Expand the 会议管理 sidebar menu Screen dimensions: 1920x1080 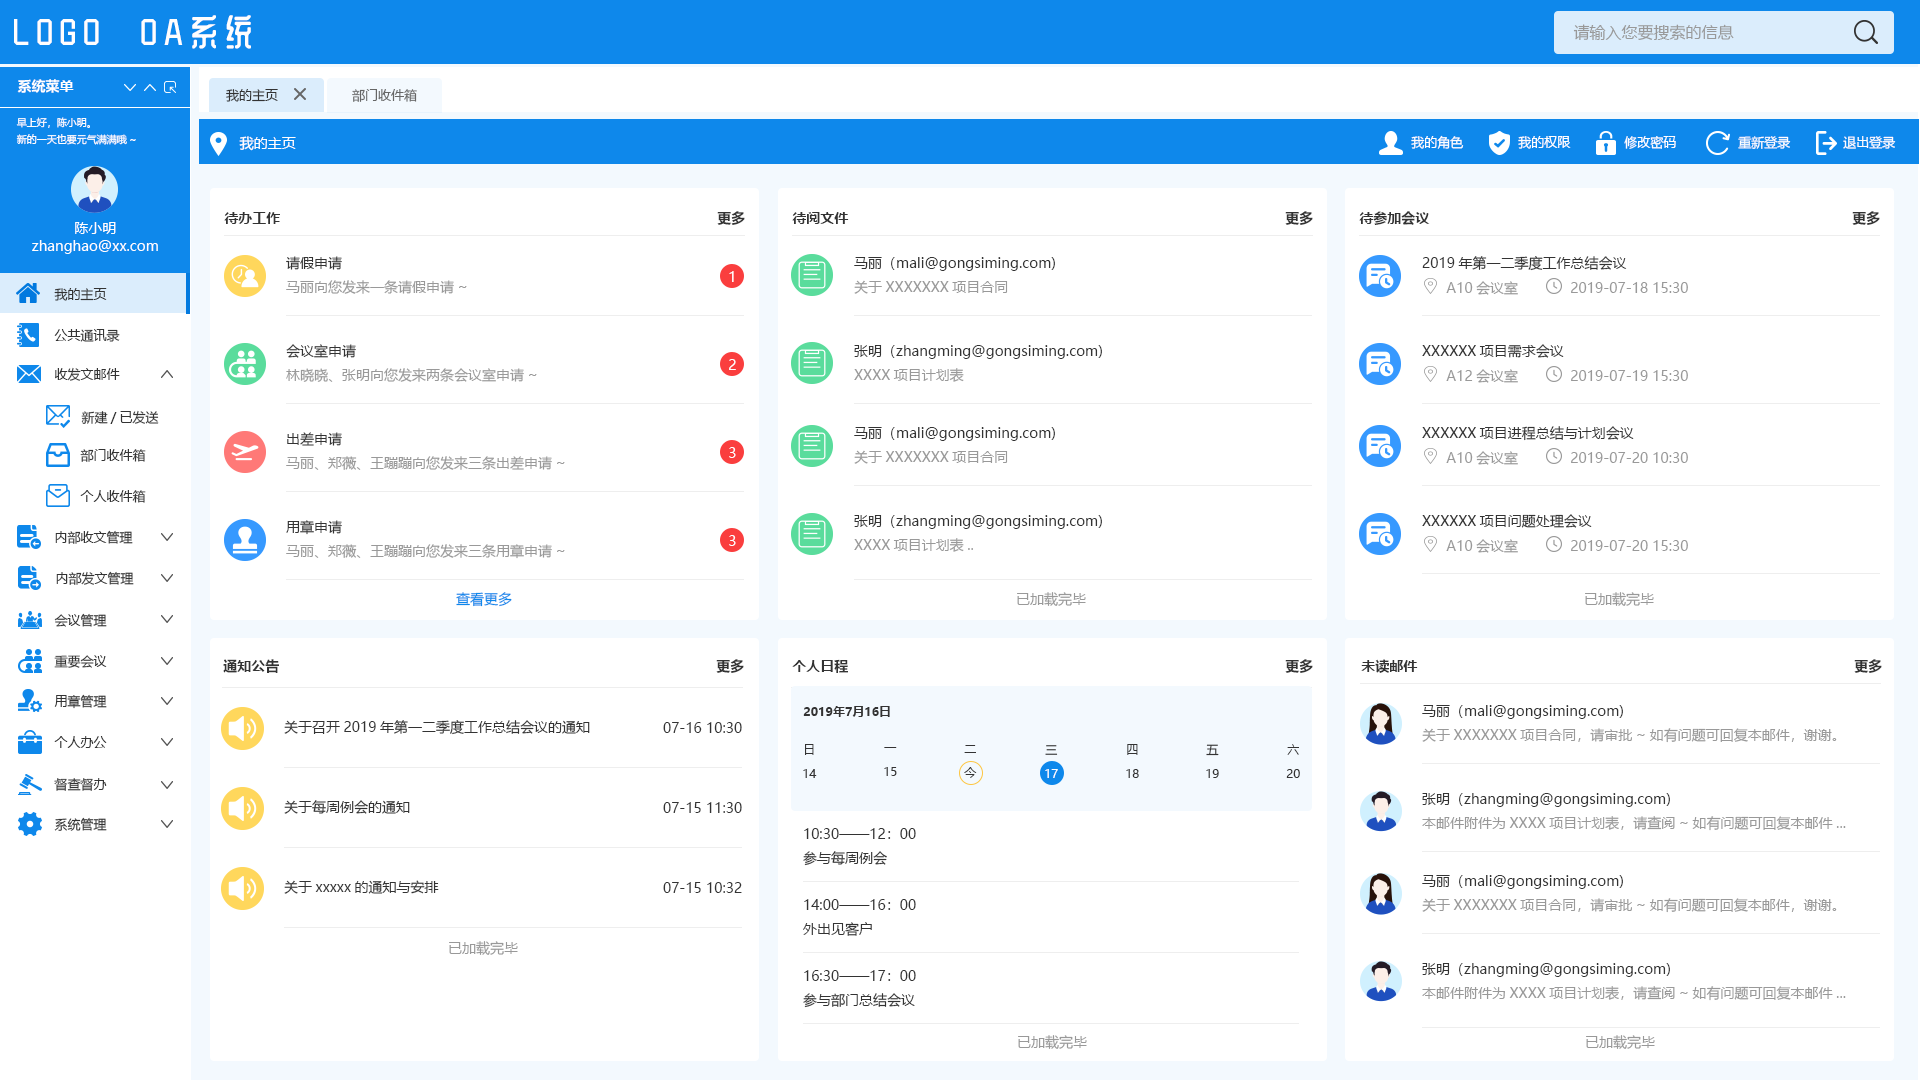click(x=167, y=620)
